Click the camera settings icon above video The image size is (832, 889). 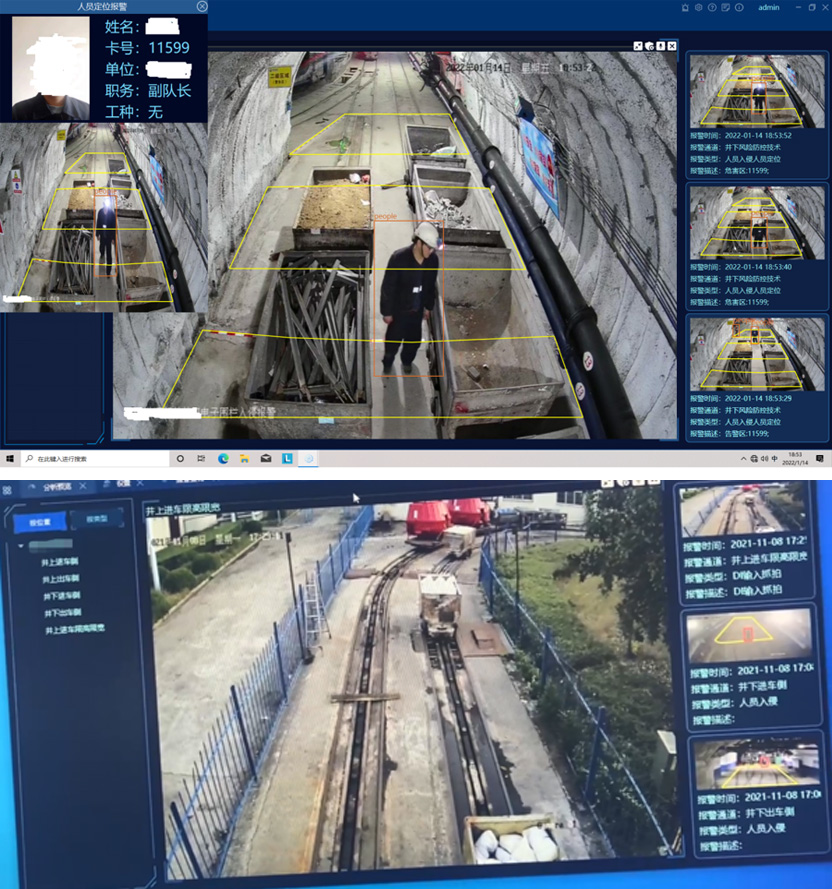pyautogui.click(x=649, y=46)
